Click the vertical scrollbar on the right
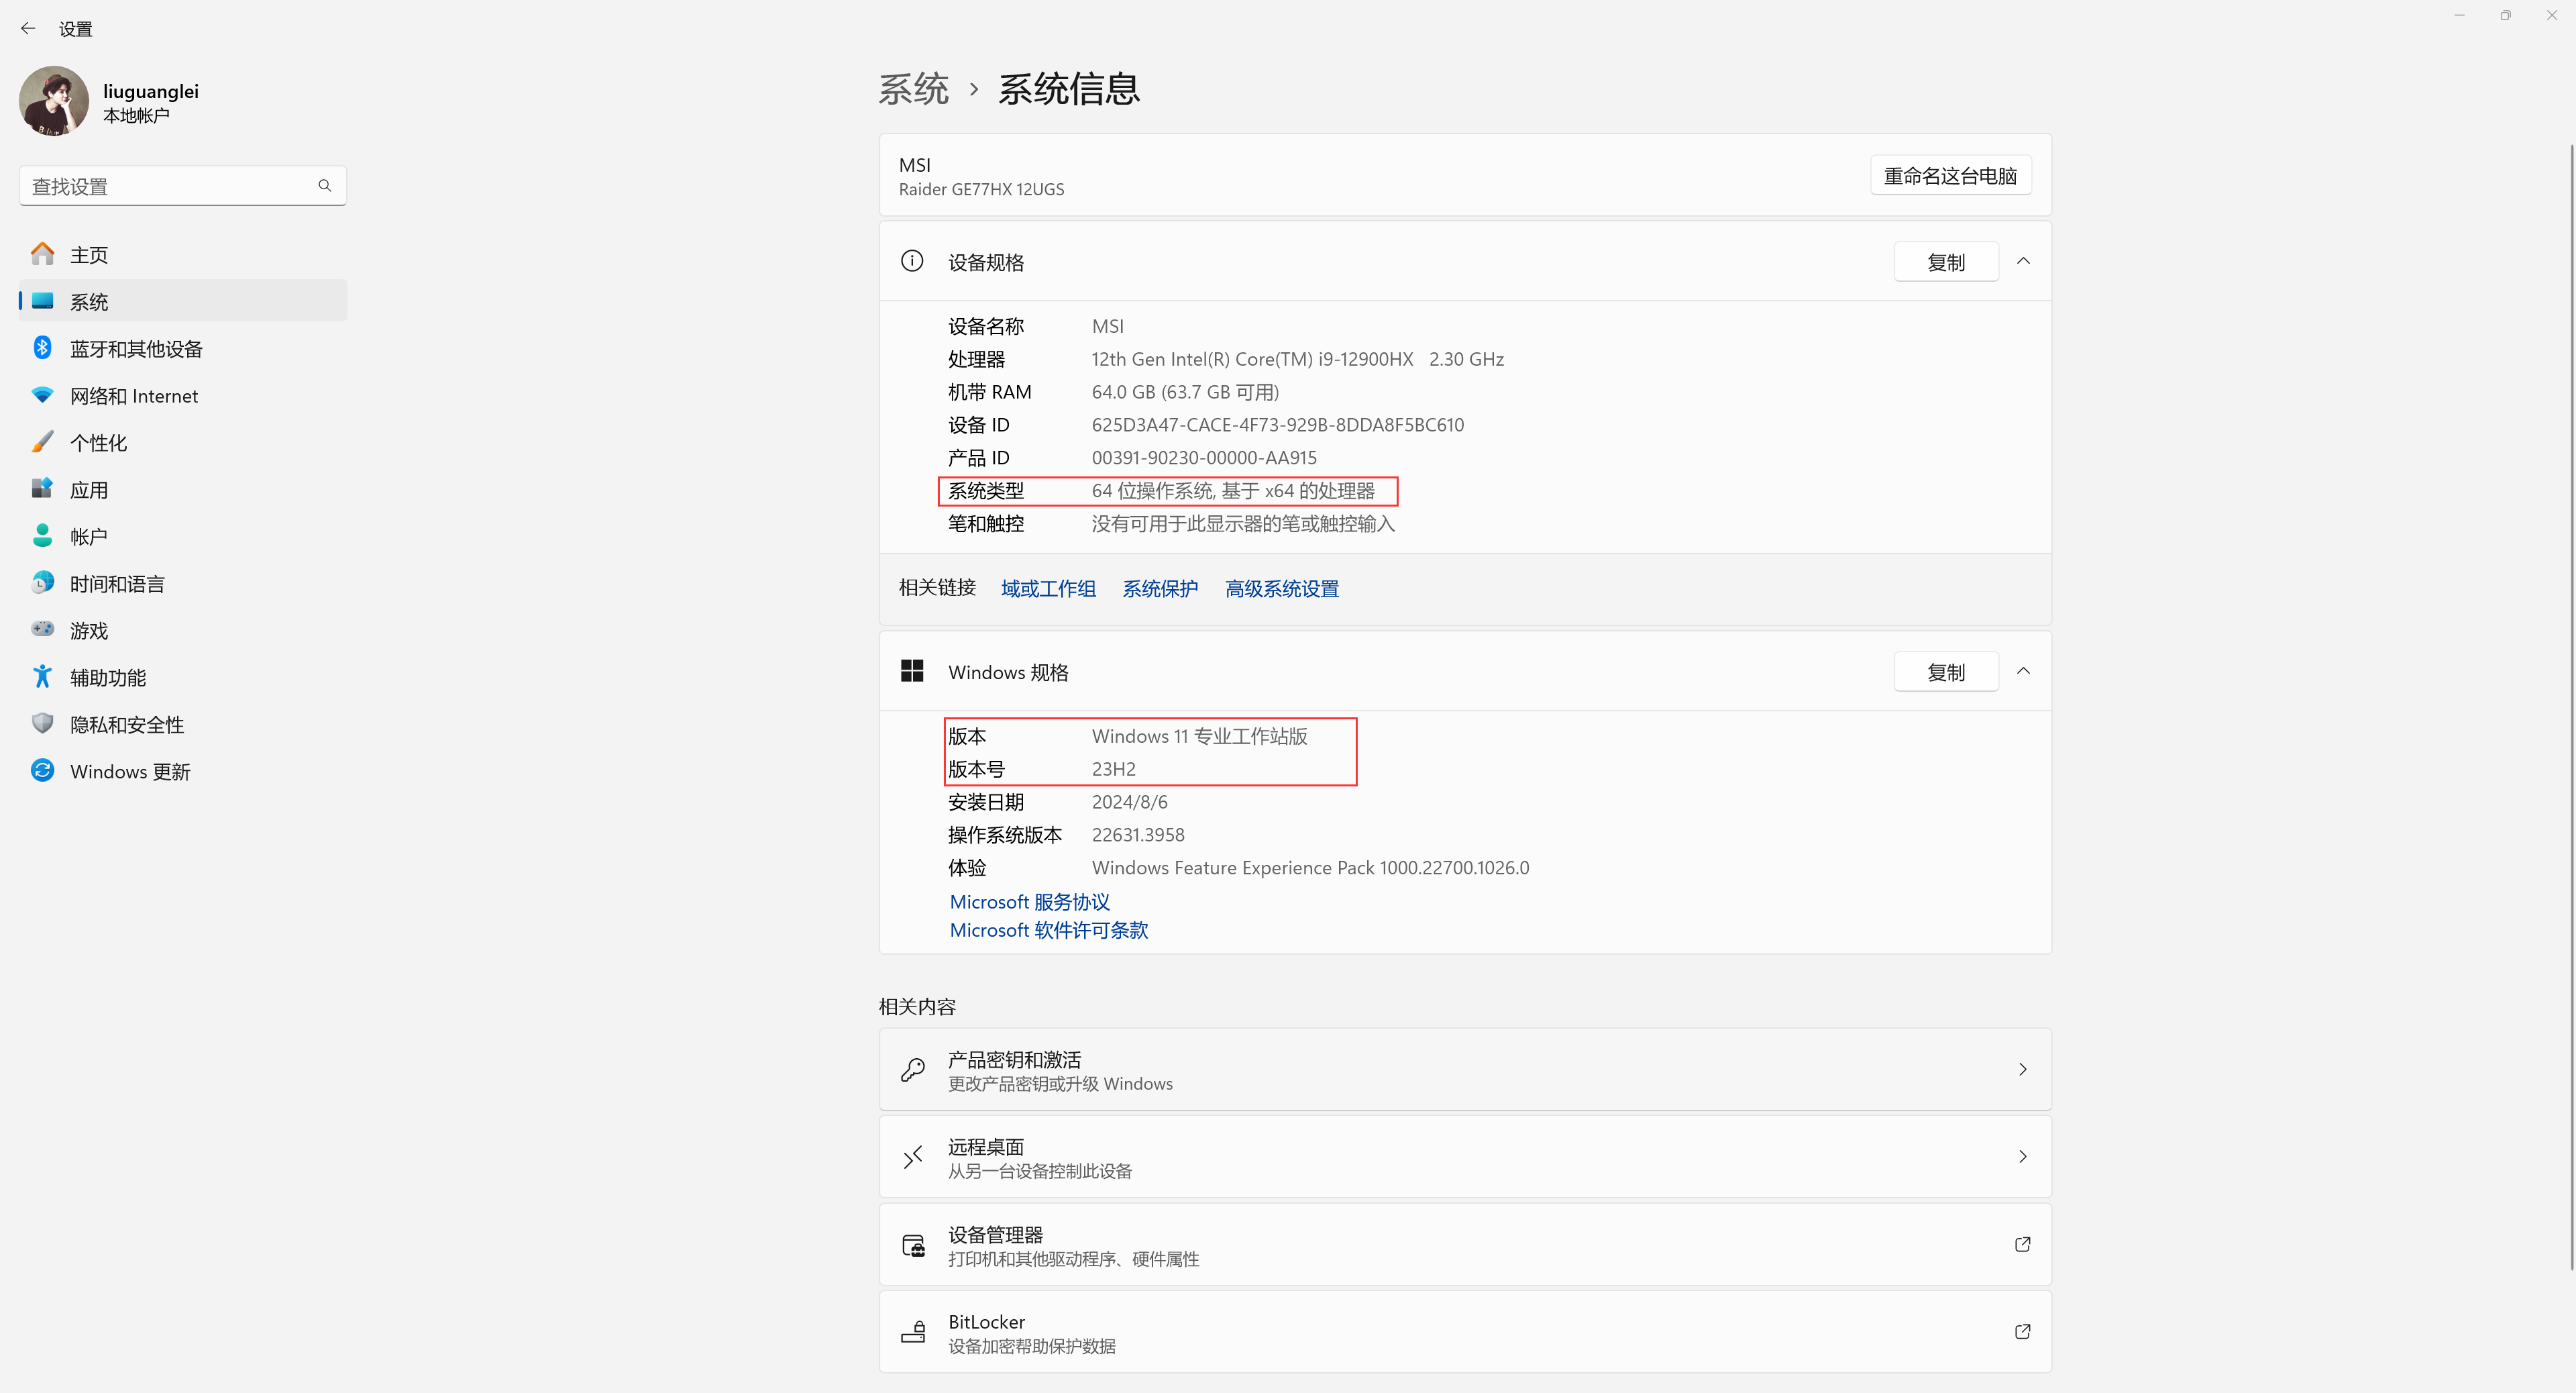Viewport: 2576px width, 1393px height. pos(2571,700)
